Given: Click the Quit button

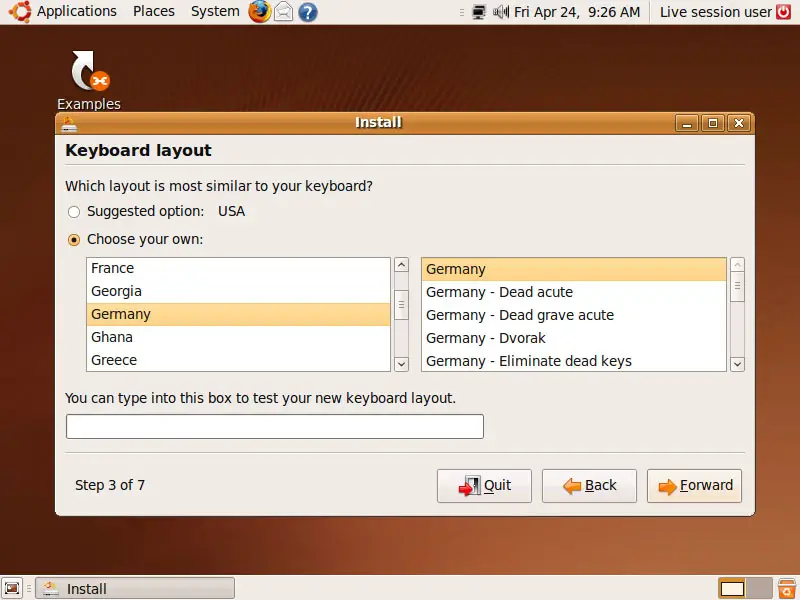Looking at the screenshot, I should (484, 486).
